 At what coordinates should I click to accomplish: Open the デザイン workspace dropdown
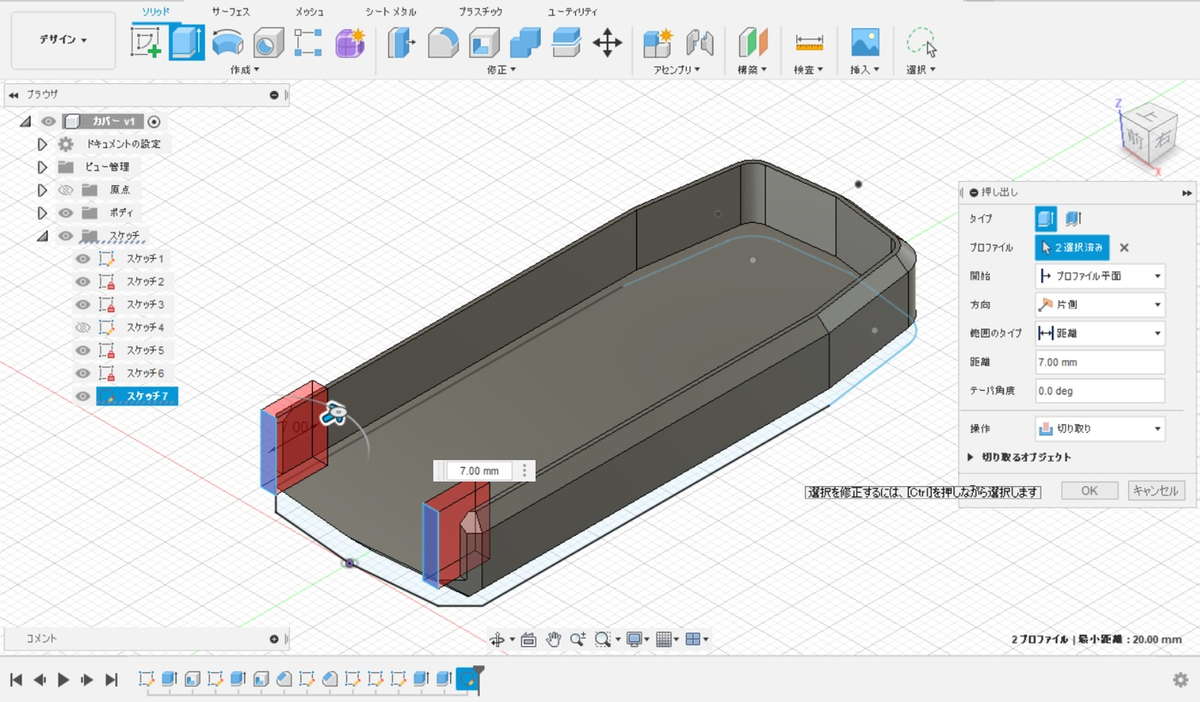pos(63,40)
